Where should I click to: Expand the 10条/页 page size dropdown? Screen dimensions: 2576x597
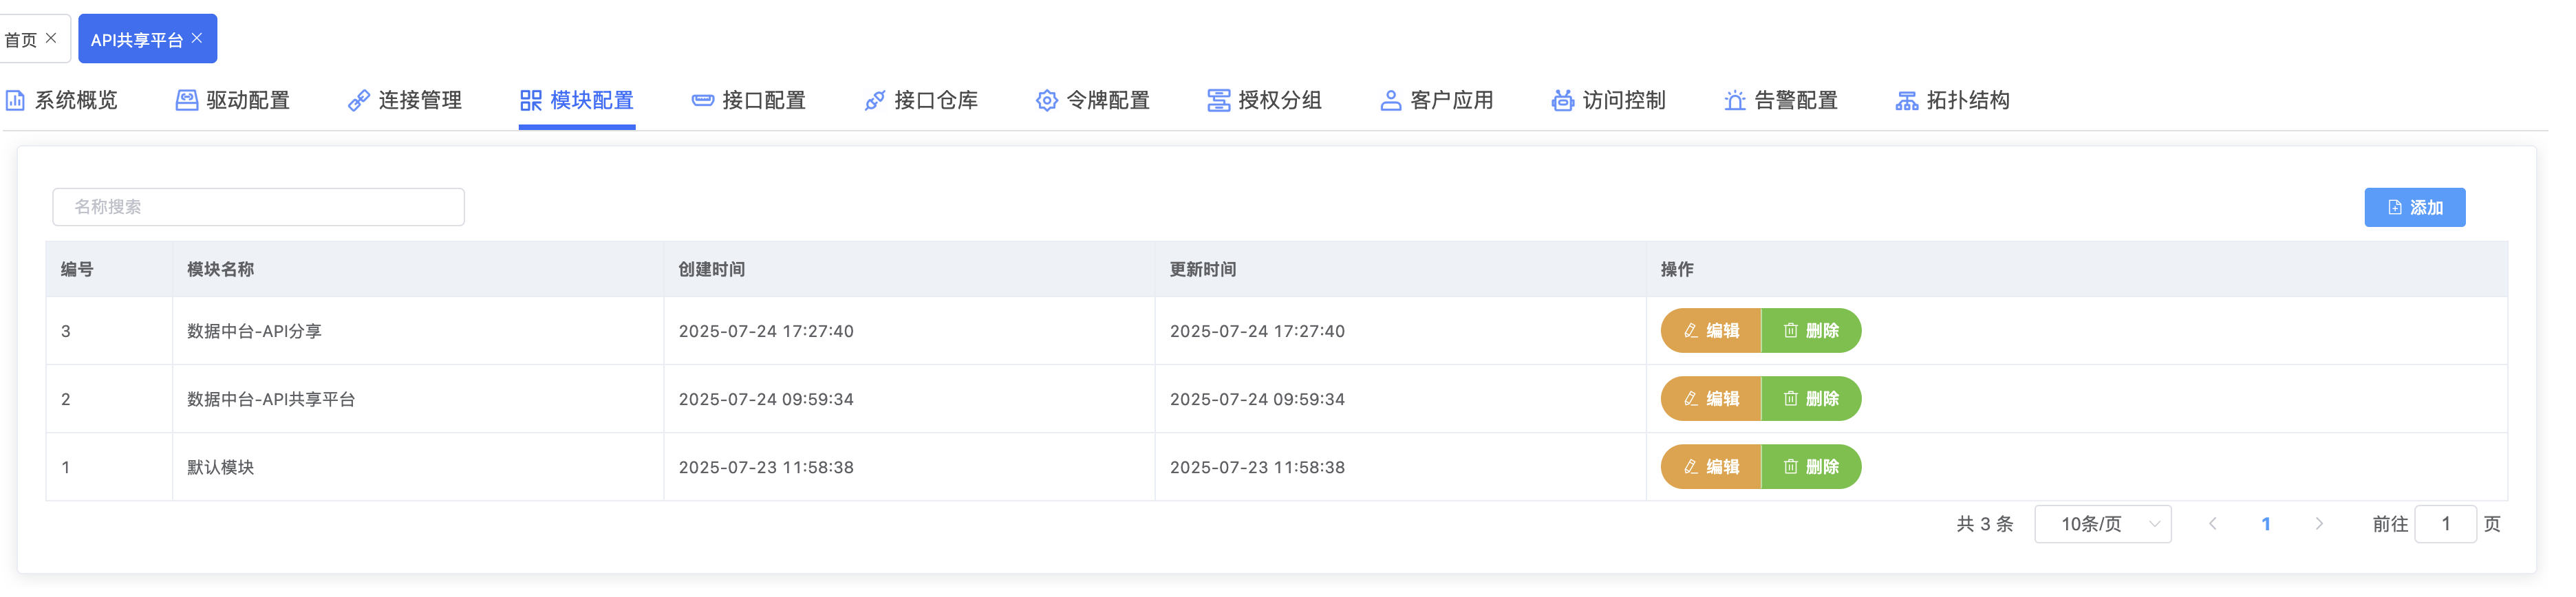click(x=2102, y=524)
